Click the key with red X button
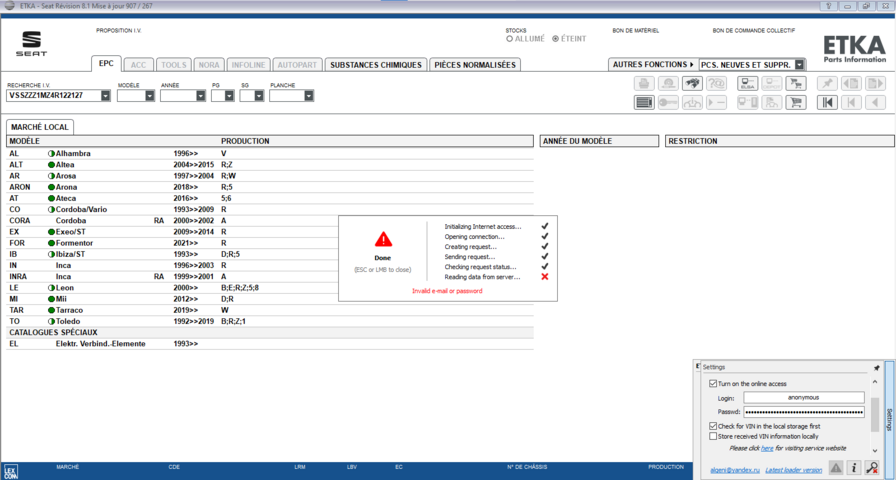Image resolution: width=896 pixels, height=480 pixels. (873, 467)
